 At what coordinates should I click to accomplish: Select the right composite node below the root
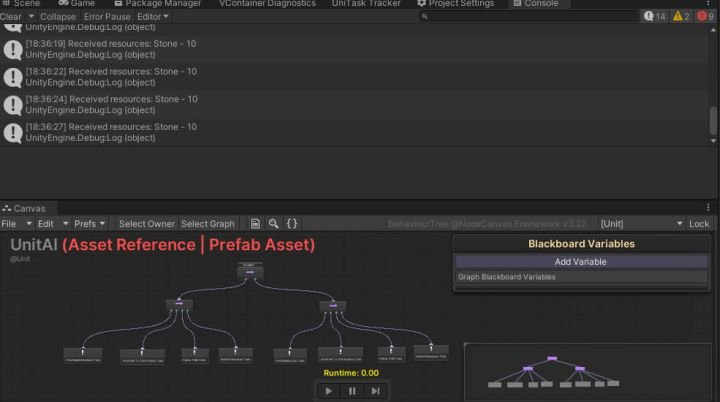click(333, 306)
